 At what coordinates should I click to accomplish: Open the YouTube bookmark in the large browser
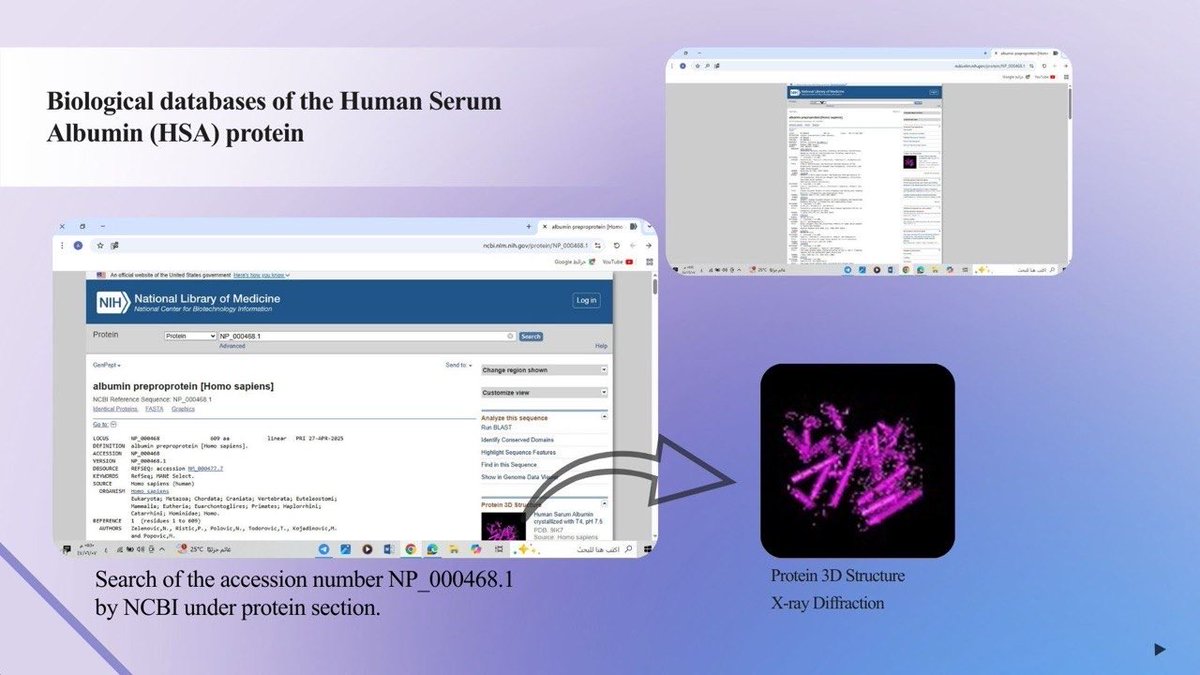point(617,262)
